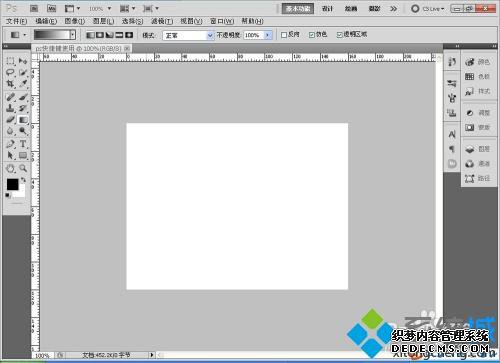Choose the Diamond Gradient style
The image size is (500, 363).
tap(129, 35)
